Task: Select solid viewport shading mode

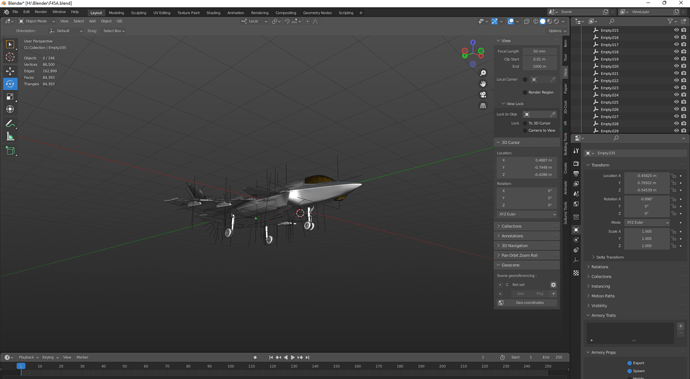Action: pyautogui.click(x=543, y=21)
